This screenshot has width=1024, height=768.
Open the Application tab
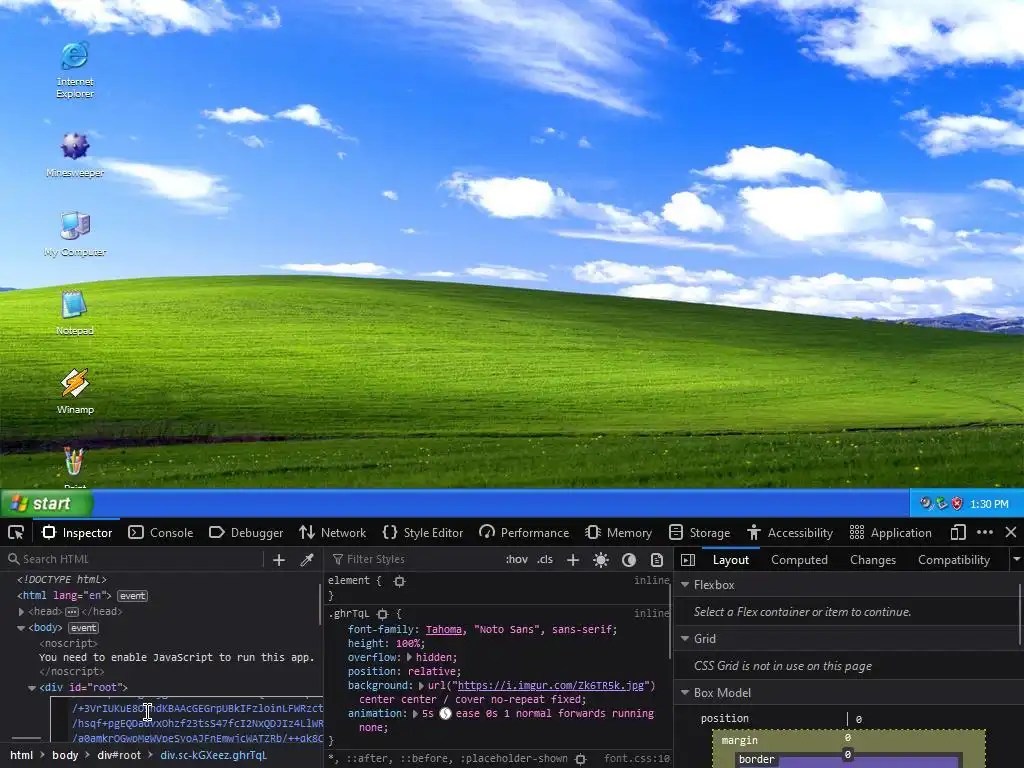[891, 533]
